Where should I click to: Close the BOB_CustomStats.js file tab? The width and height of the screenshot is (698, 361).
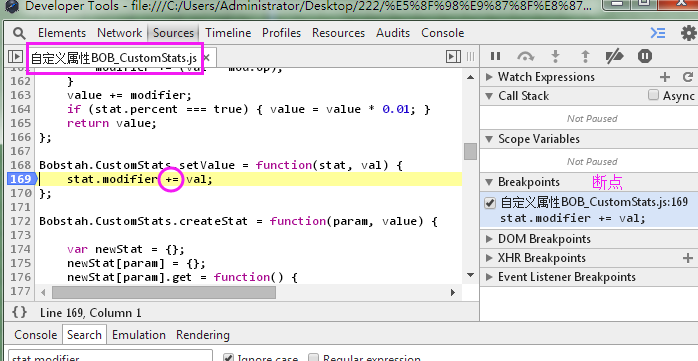tap(206, 57)
